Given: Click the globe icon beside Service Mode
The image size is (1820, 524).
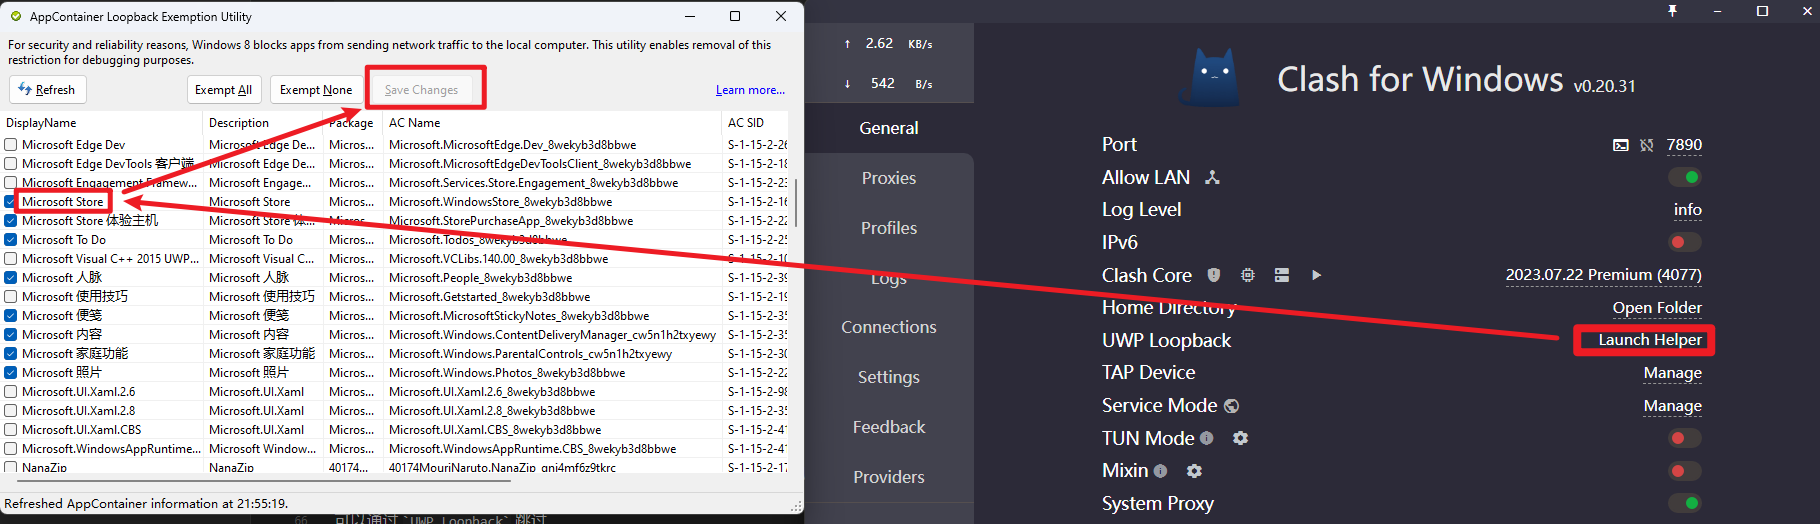Looking at the screenshot, I should coord(1231,406).
